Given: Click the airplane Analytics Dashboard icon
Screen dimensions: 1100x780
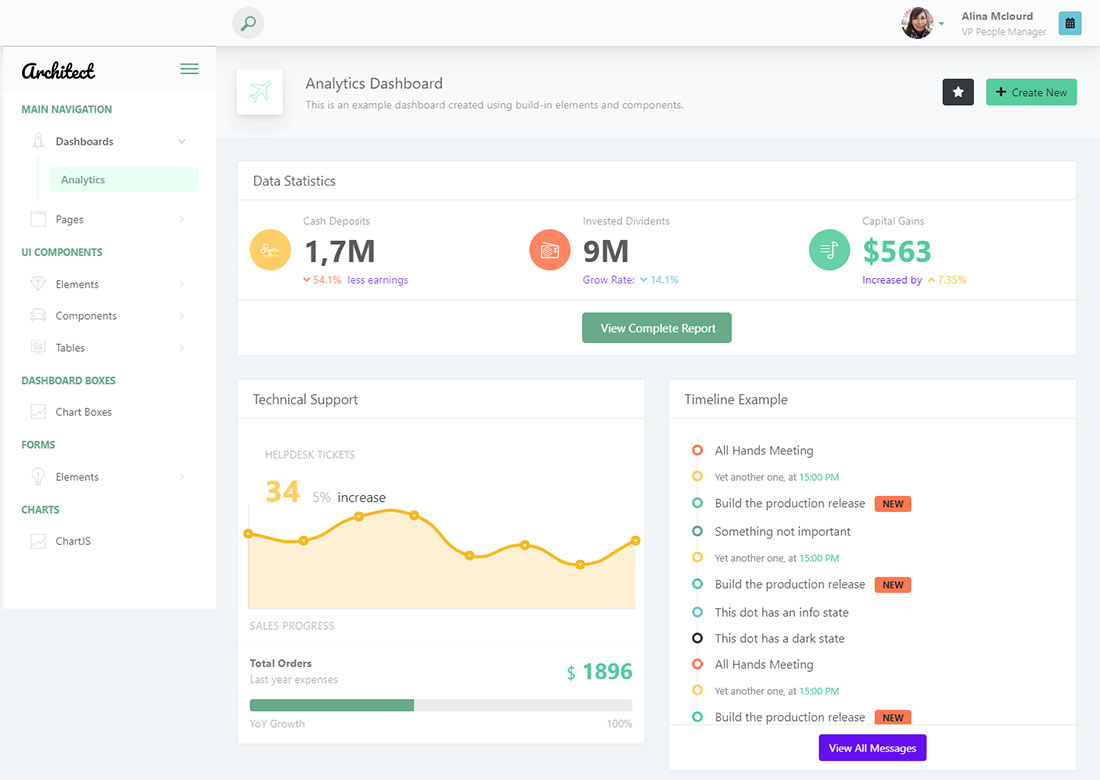Looking at the screenshot, I should (260, 92).
